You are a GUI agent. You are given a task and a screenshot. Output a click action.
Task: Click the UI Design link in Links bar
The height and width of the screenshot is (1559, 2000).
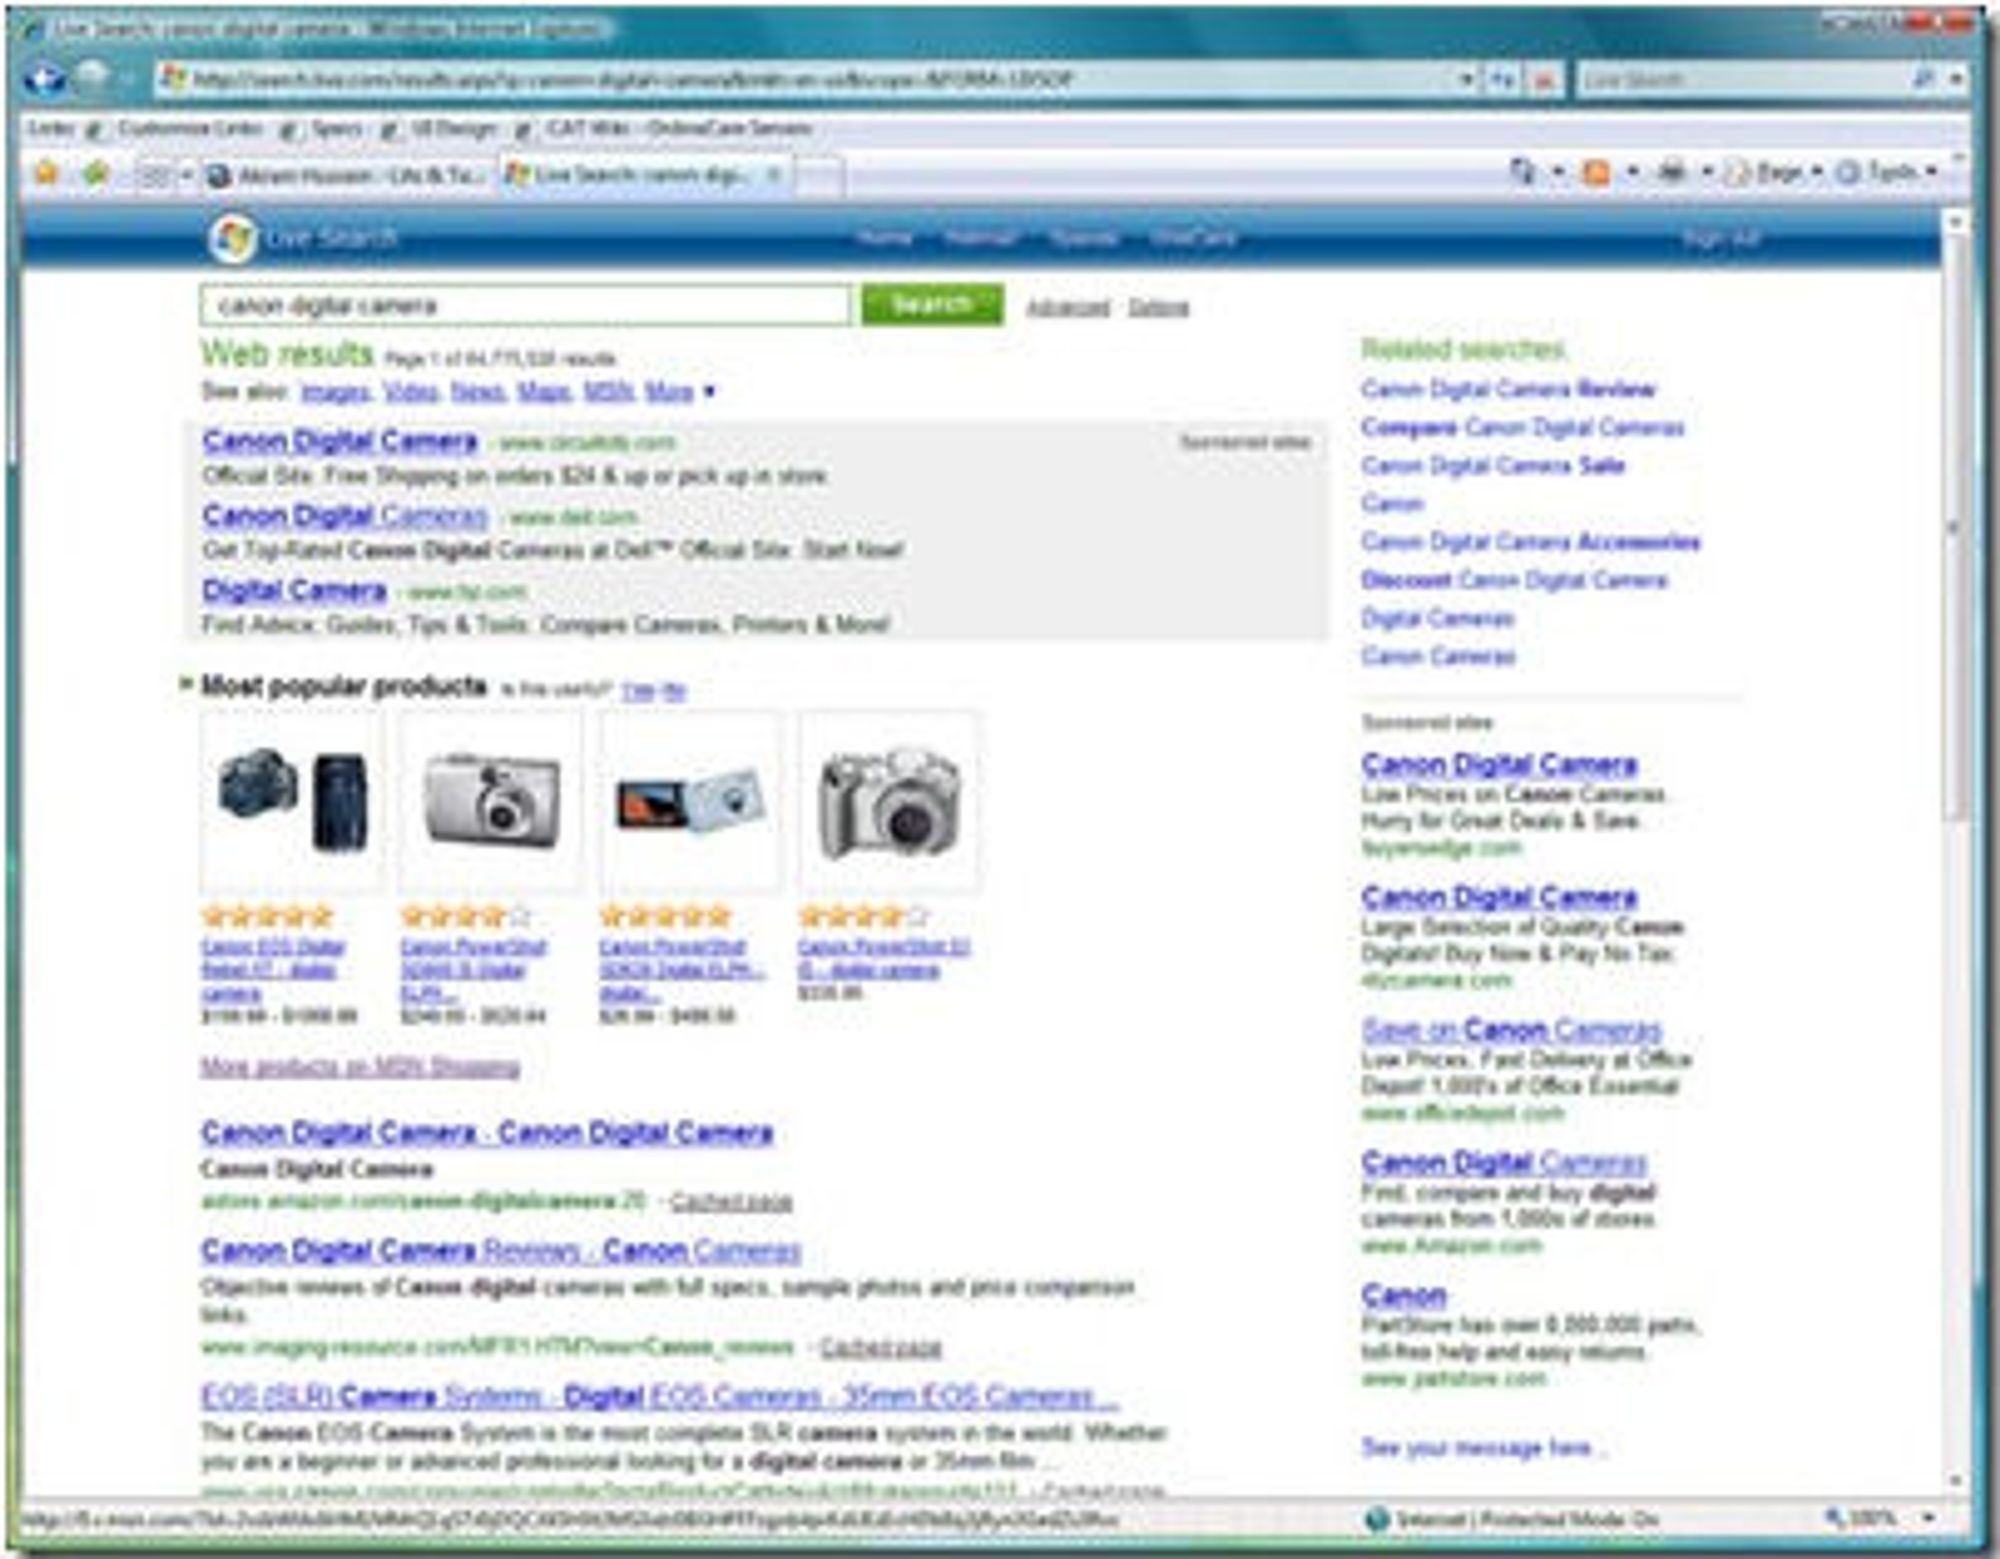pos(453,128)
